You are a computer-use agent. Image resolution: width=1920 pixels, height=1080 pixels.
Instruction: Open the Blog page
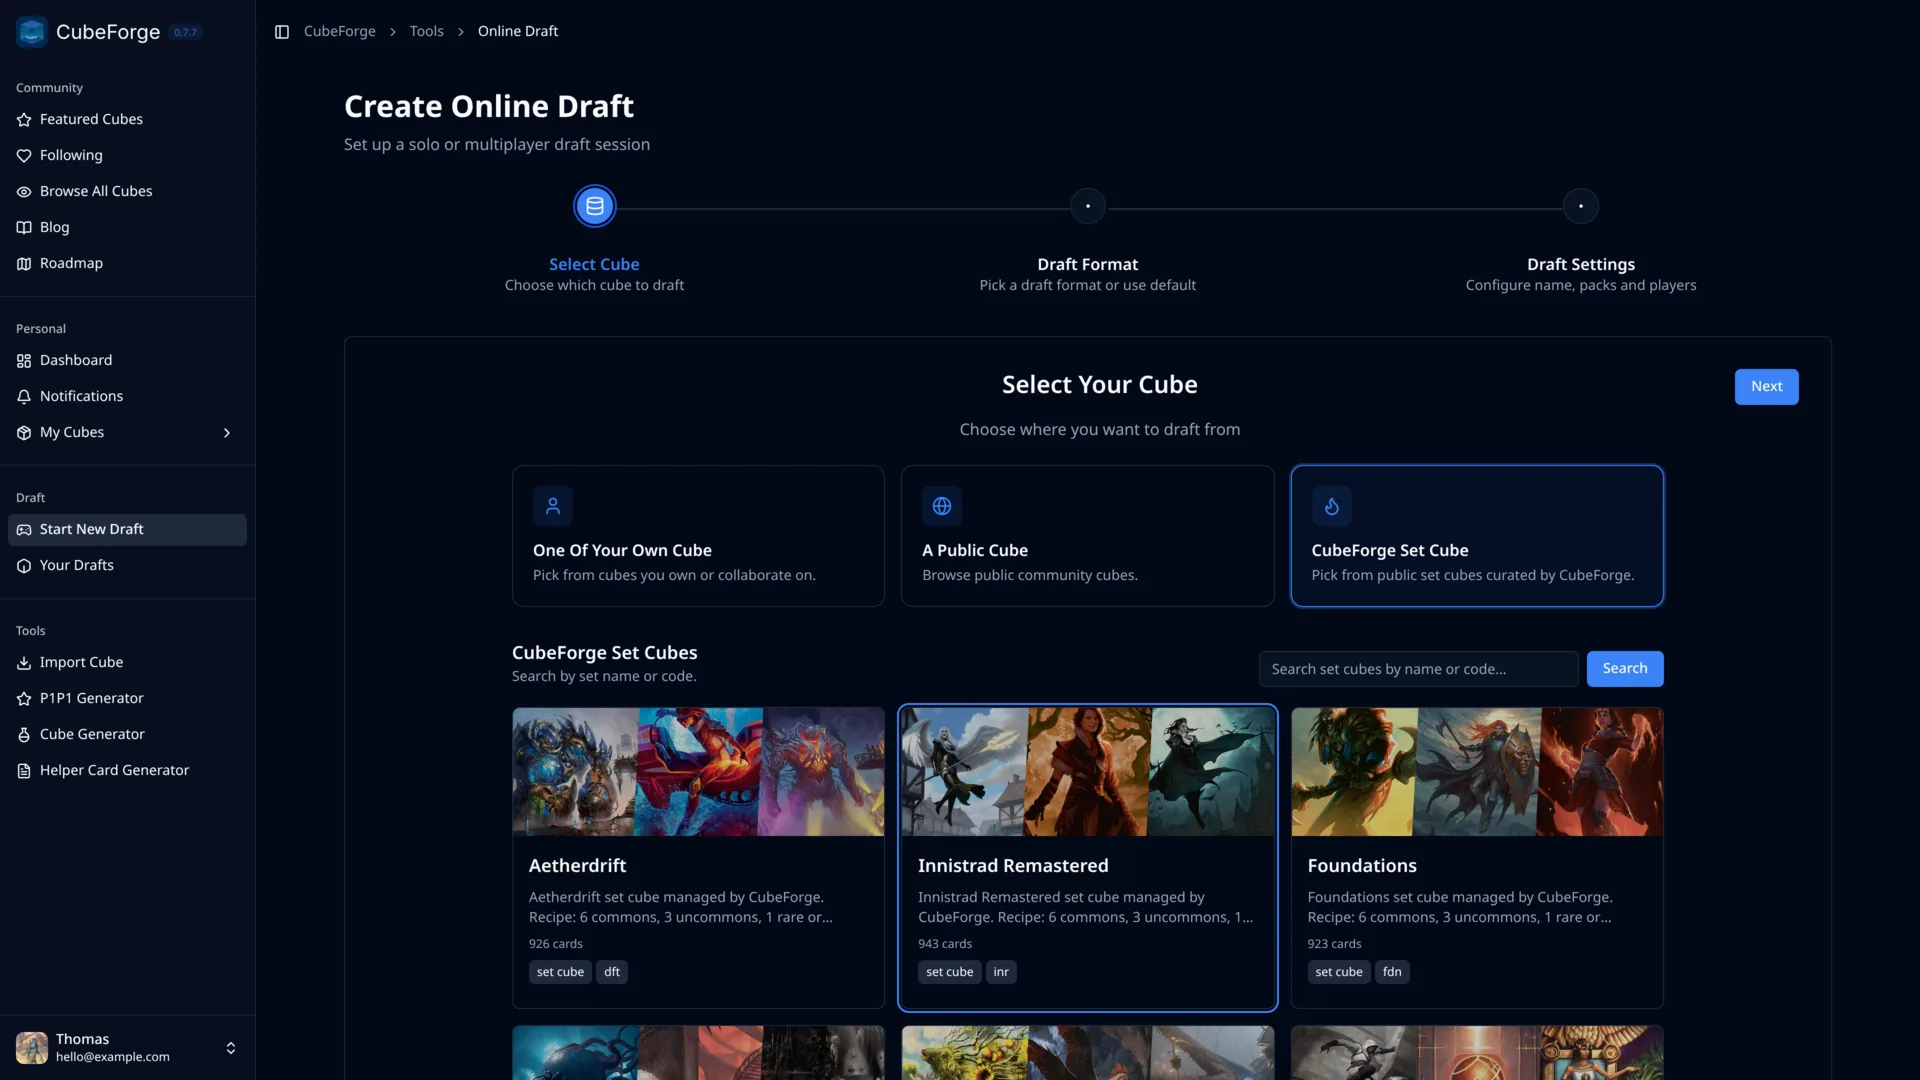click(x=127, y=228)
